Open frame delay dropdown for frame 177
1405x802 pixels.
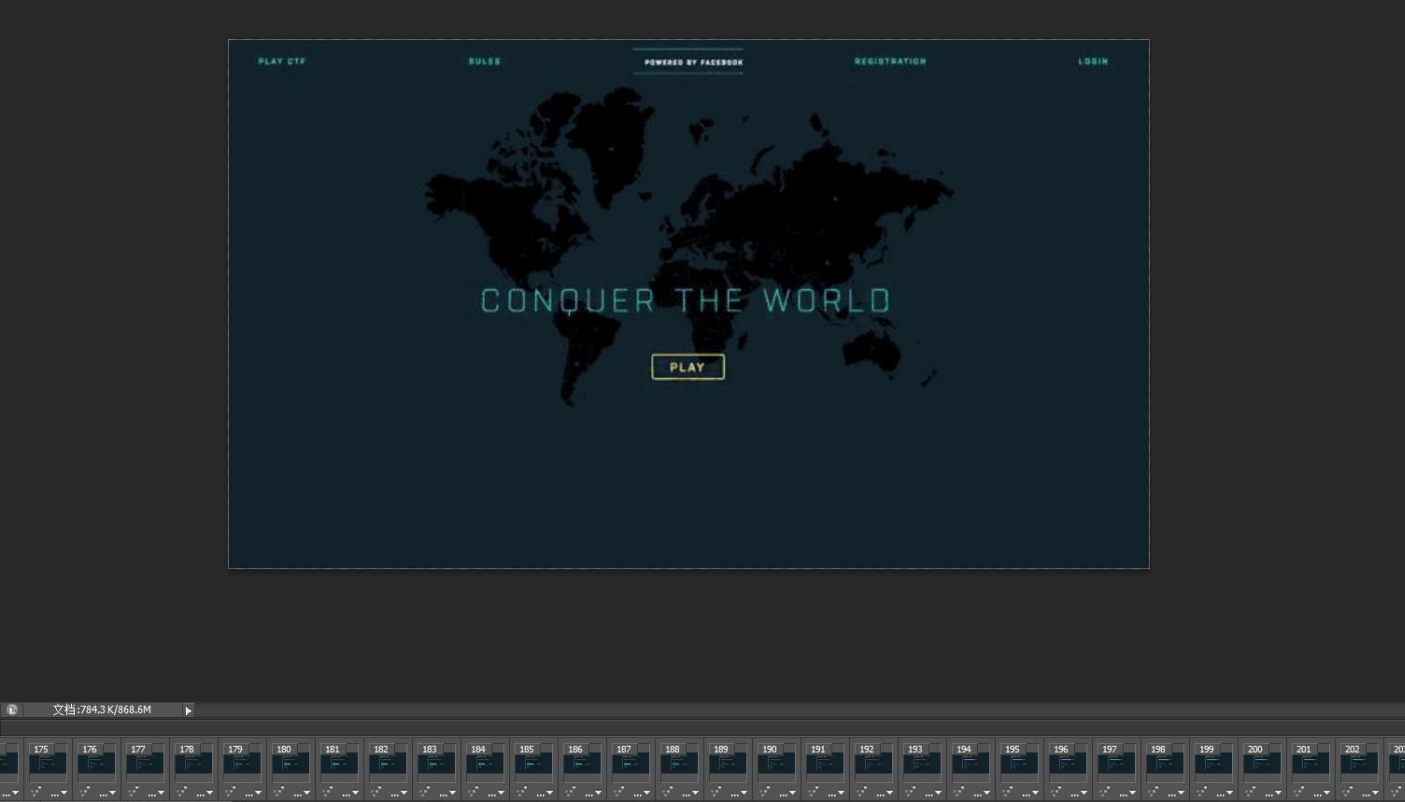pos(153,793)
